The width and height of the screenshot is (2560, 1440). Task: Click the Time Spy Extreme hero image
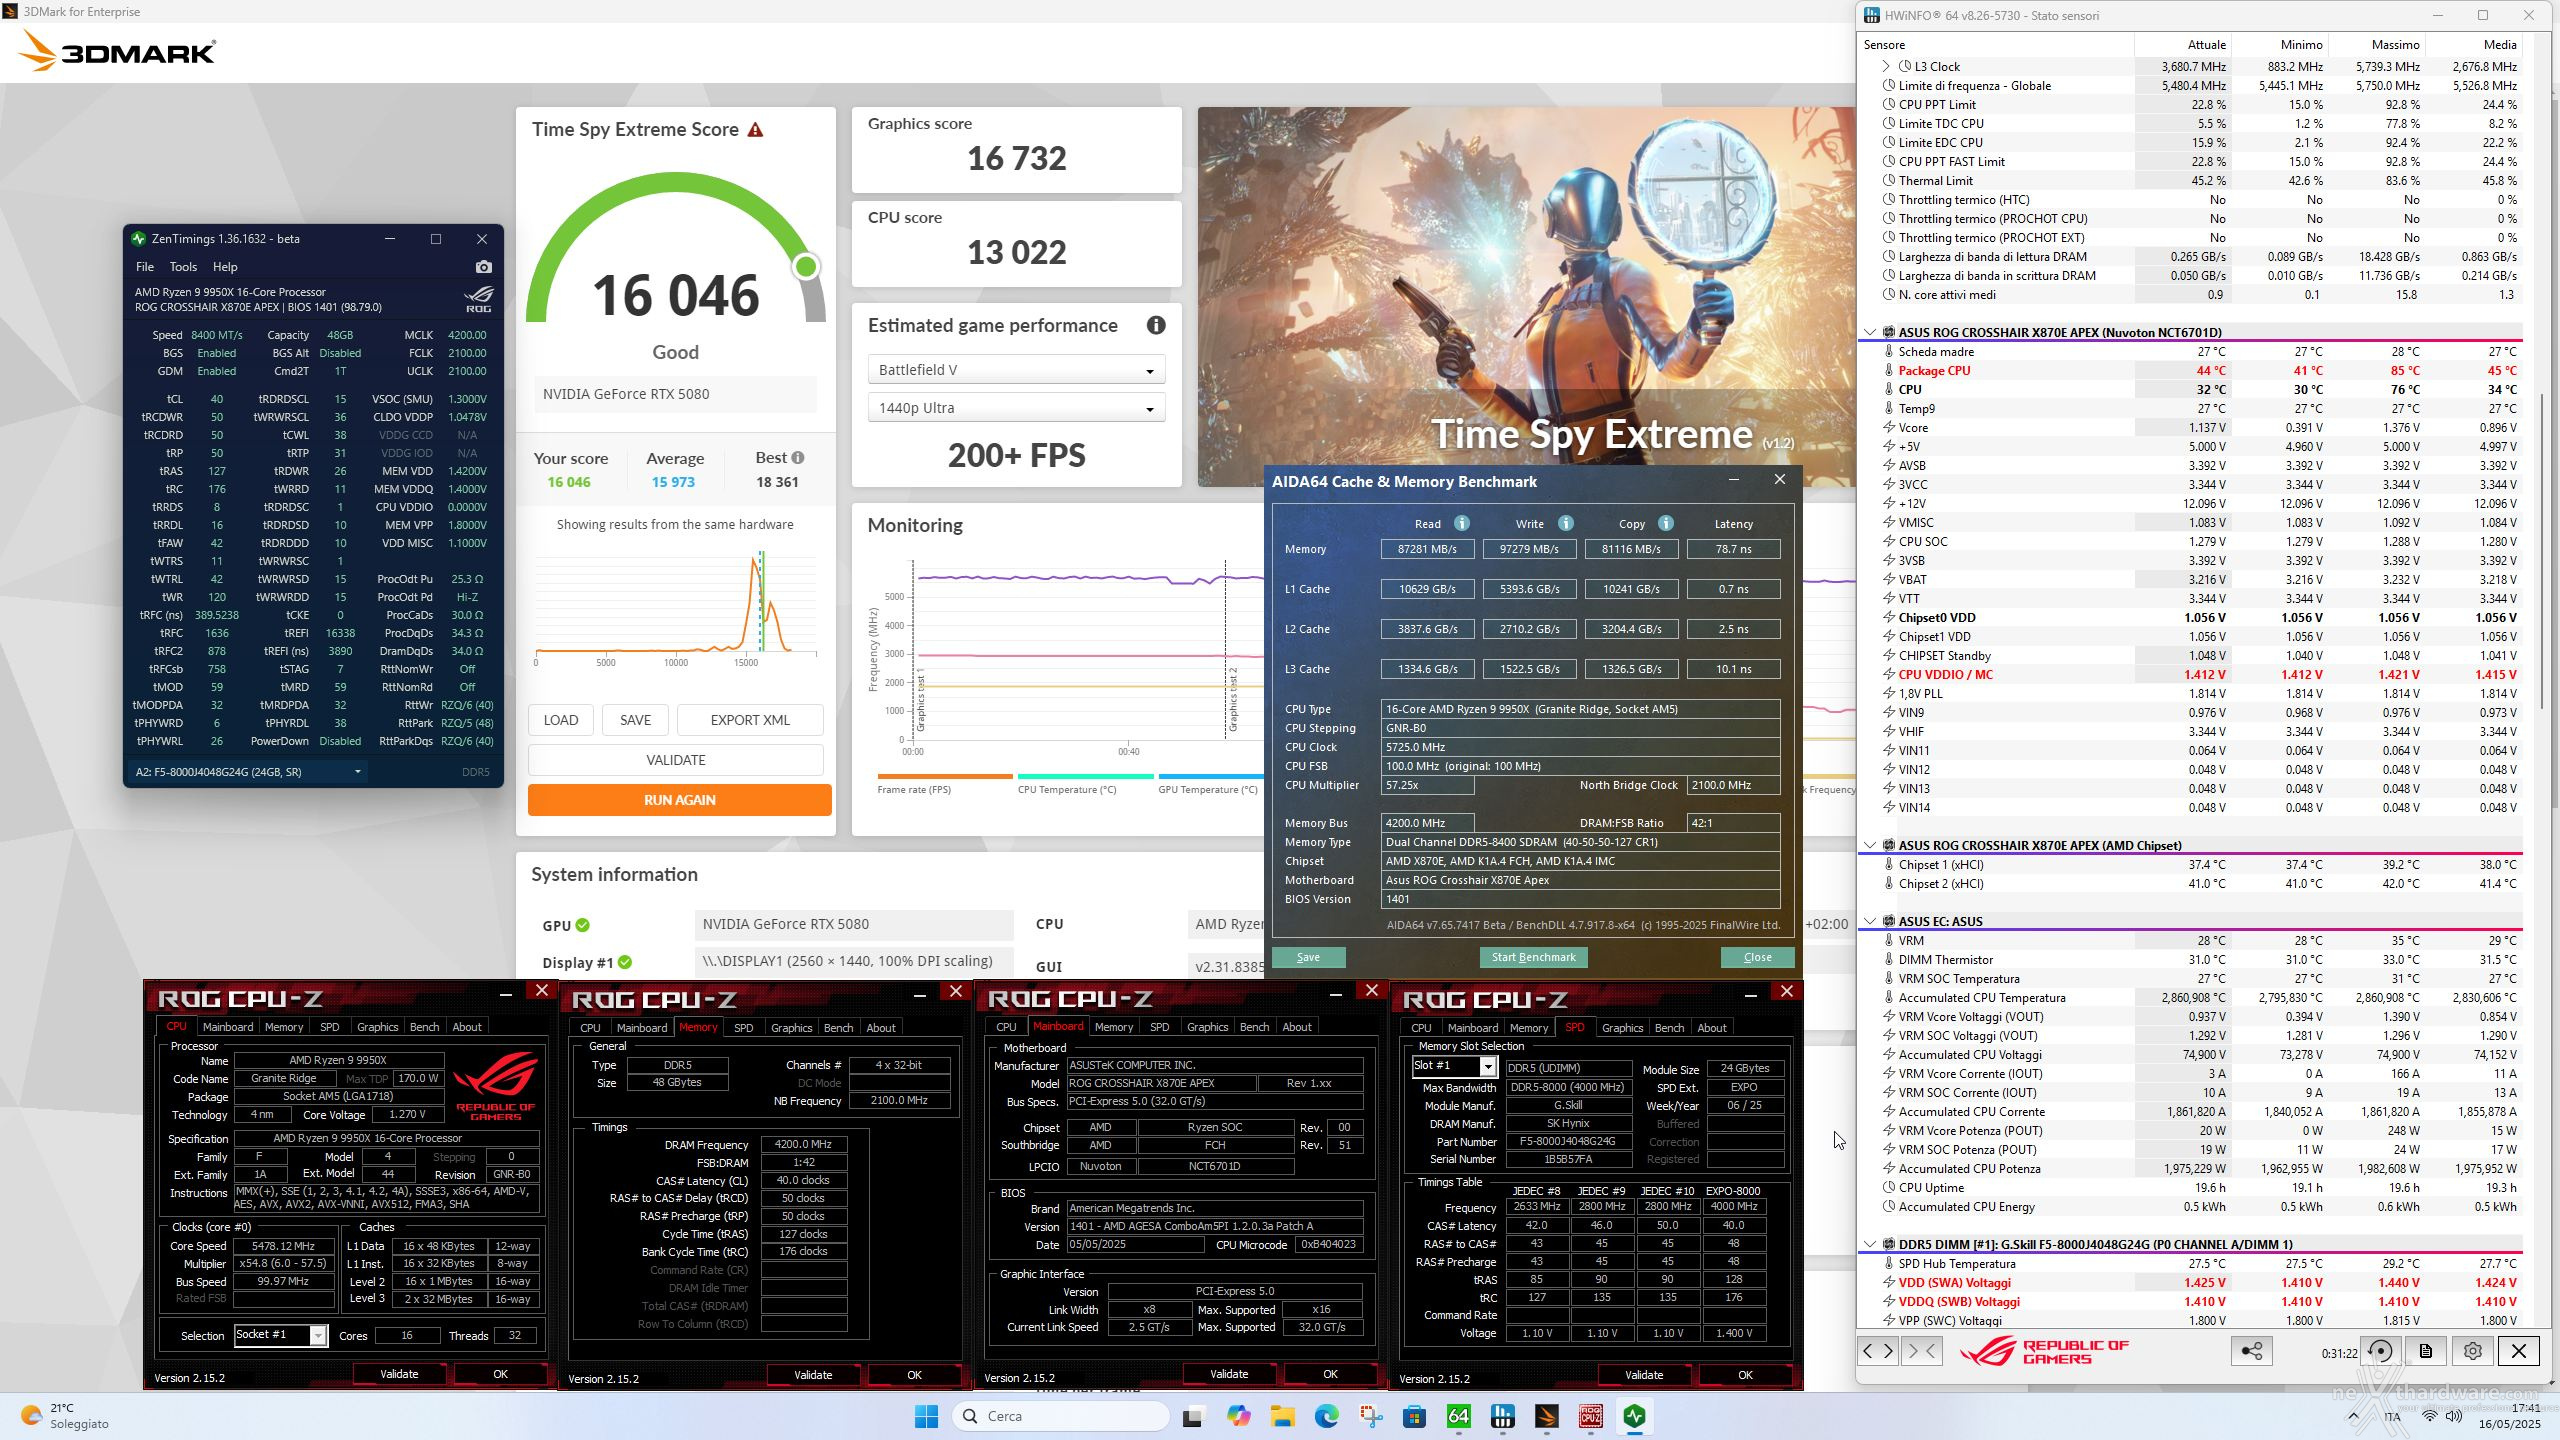click(x=1527, y=297)
